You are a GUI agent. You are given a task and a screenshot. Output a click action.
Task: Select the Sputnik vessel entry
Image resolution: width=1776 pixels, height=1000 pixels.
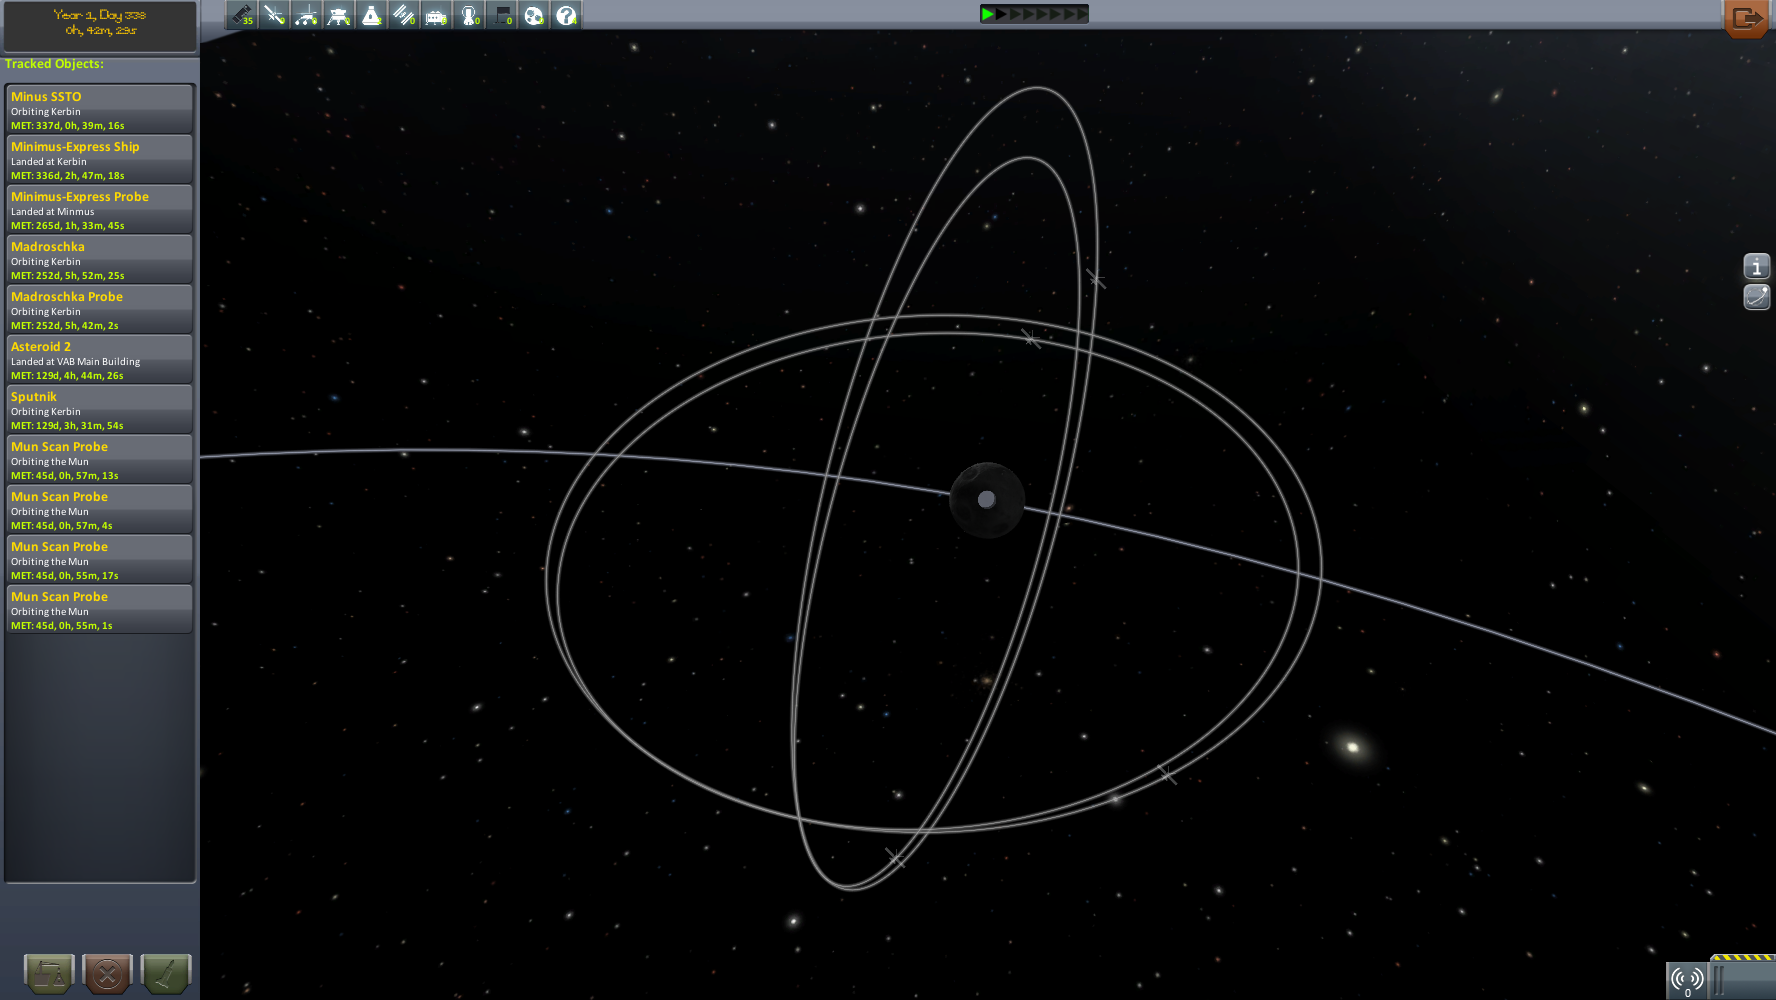pos(99,409)
